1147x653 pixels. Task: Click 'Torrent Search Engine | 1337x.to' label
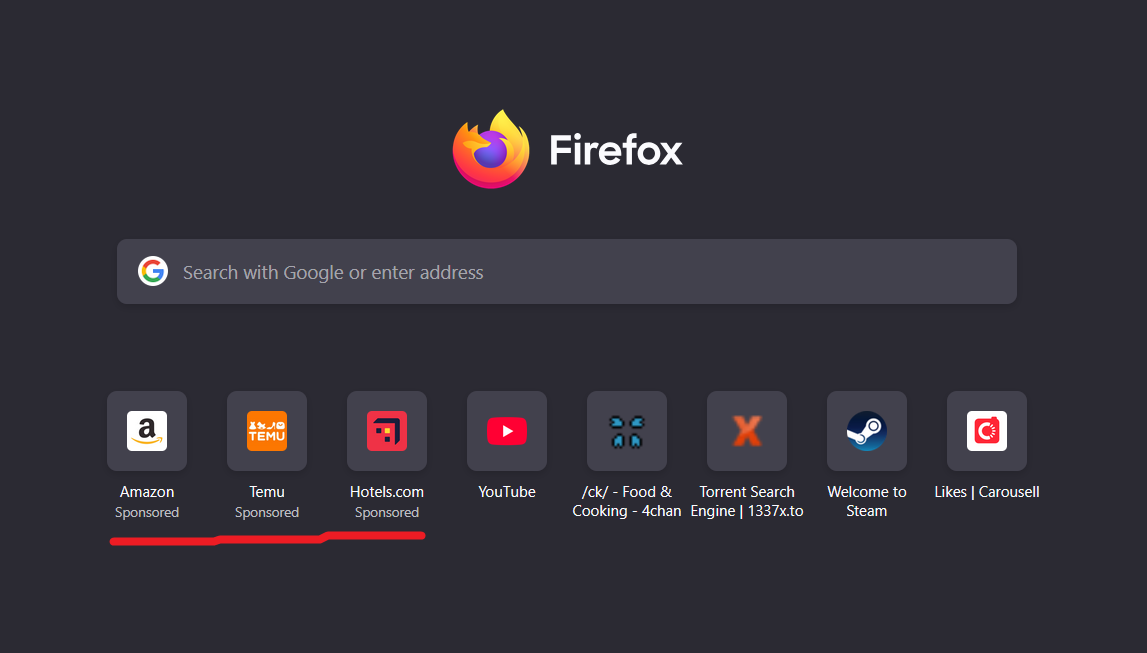tap(747, 501)
